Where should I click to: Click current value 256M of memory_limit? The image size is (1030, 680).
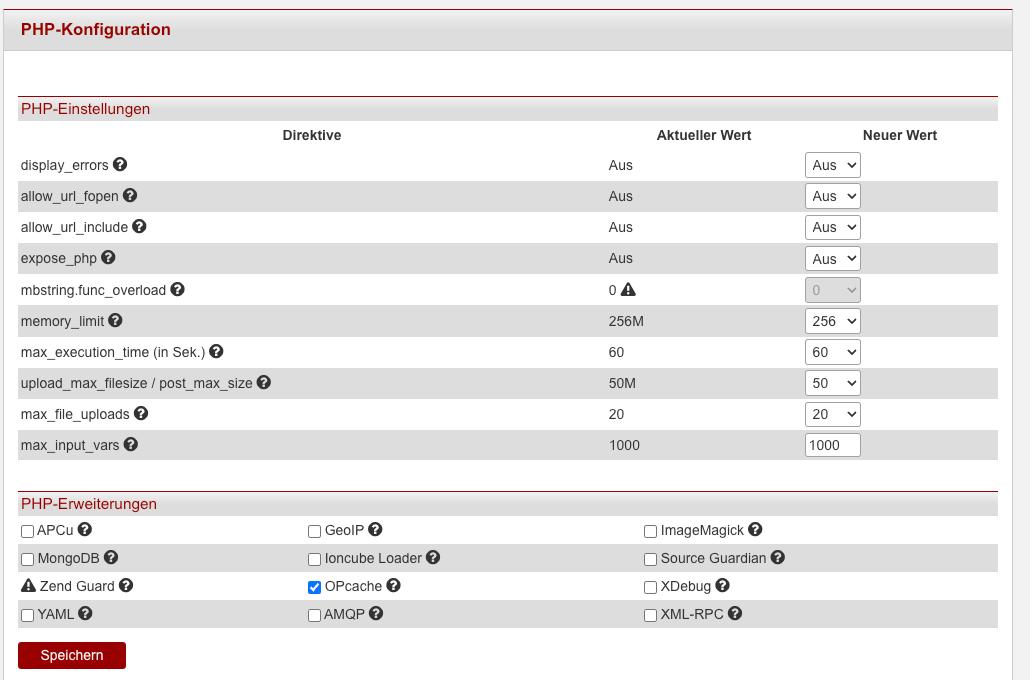[626, 321]
